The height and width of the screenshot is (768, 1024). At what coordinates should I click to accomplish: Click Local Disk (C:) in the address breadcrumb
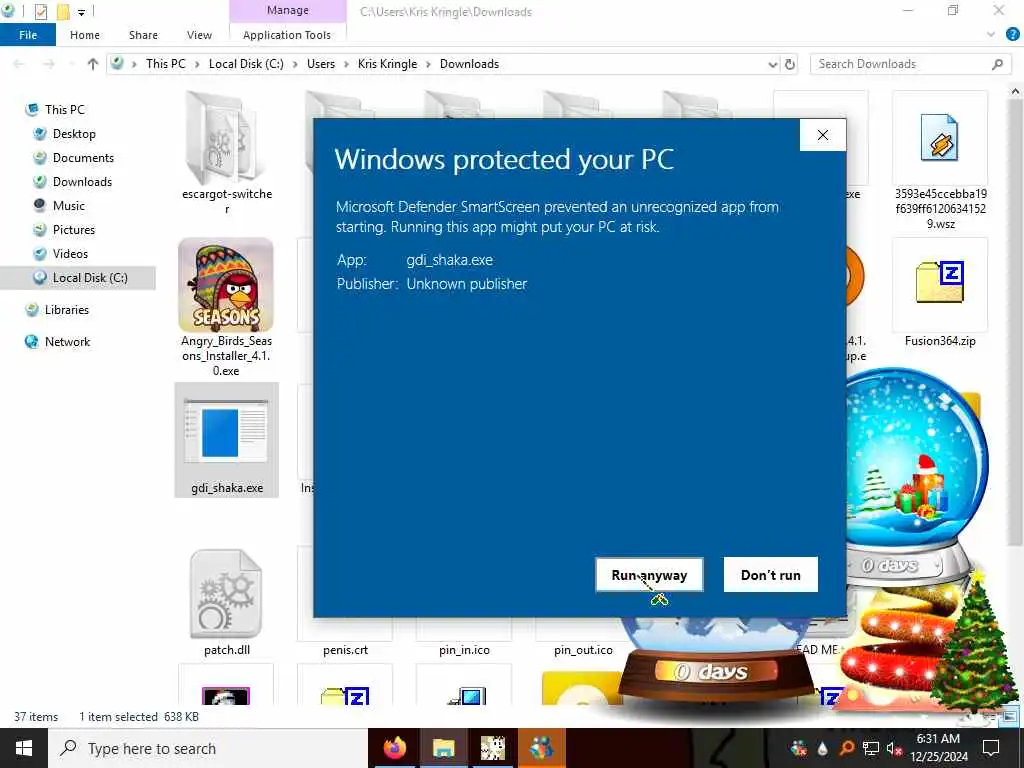246,64
